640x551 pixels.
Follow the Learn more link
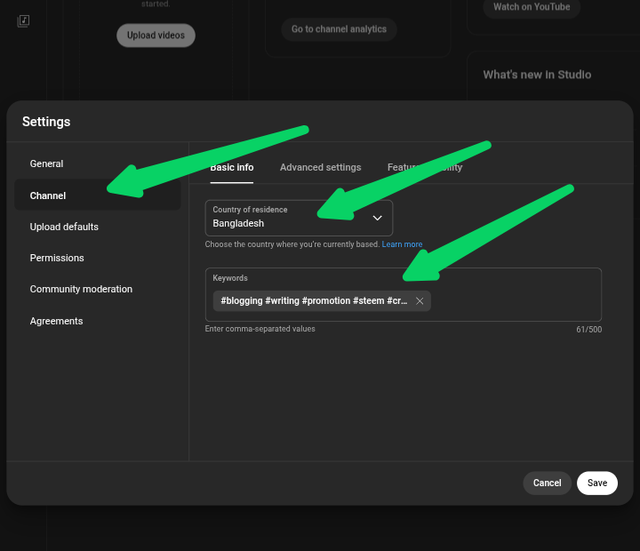coord(402,244)
